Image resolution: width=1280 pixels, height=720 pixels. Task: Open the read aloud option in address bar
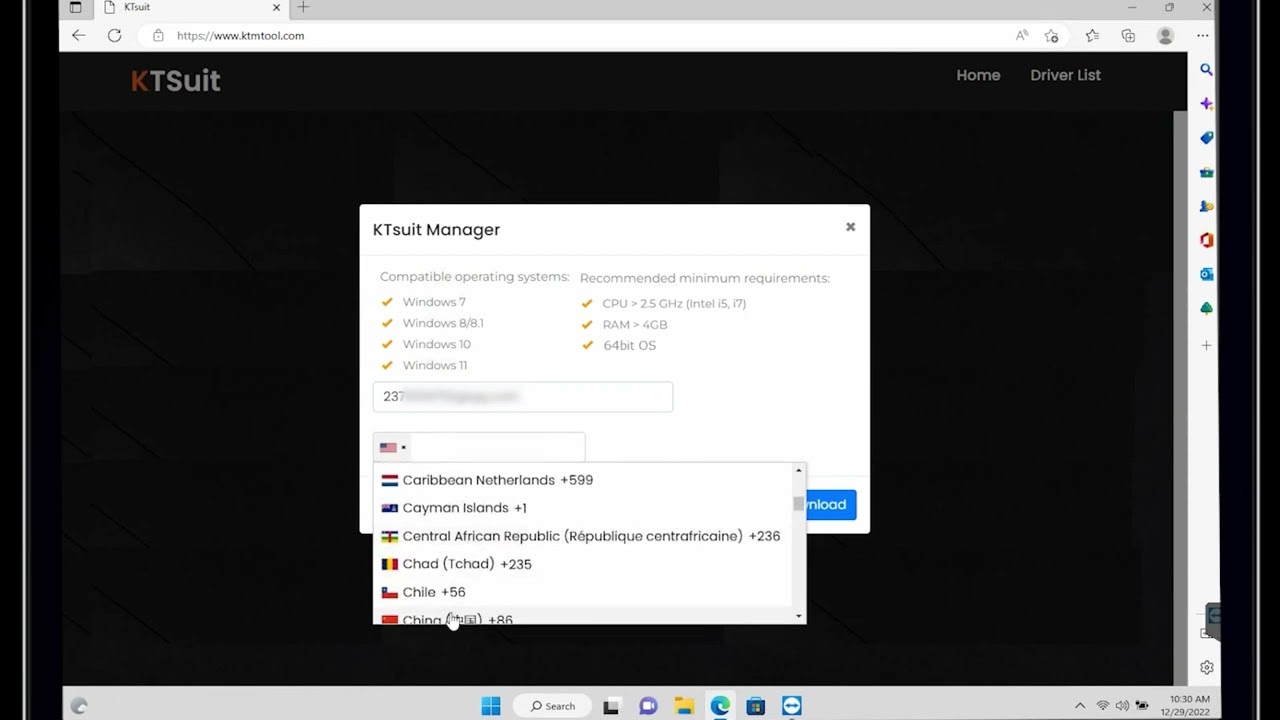1021,35
